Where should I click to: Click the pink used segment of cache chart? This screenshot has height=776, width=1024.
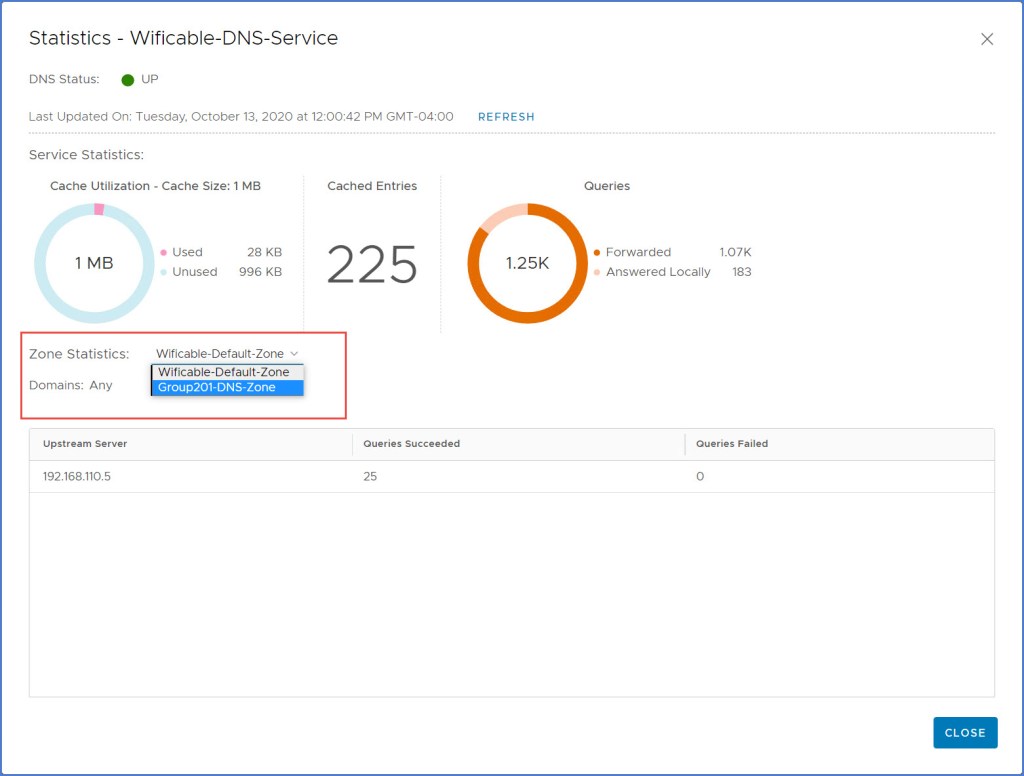(99, 209)
